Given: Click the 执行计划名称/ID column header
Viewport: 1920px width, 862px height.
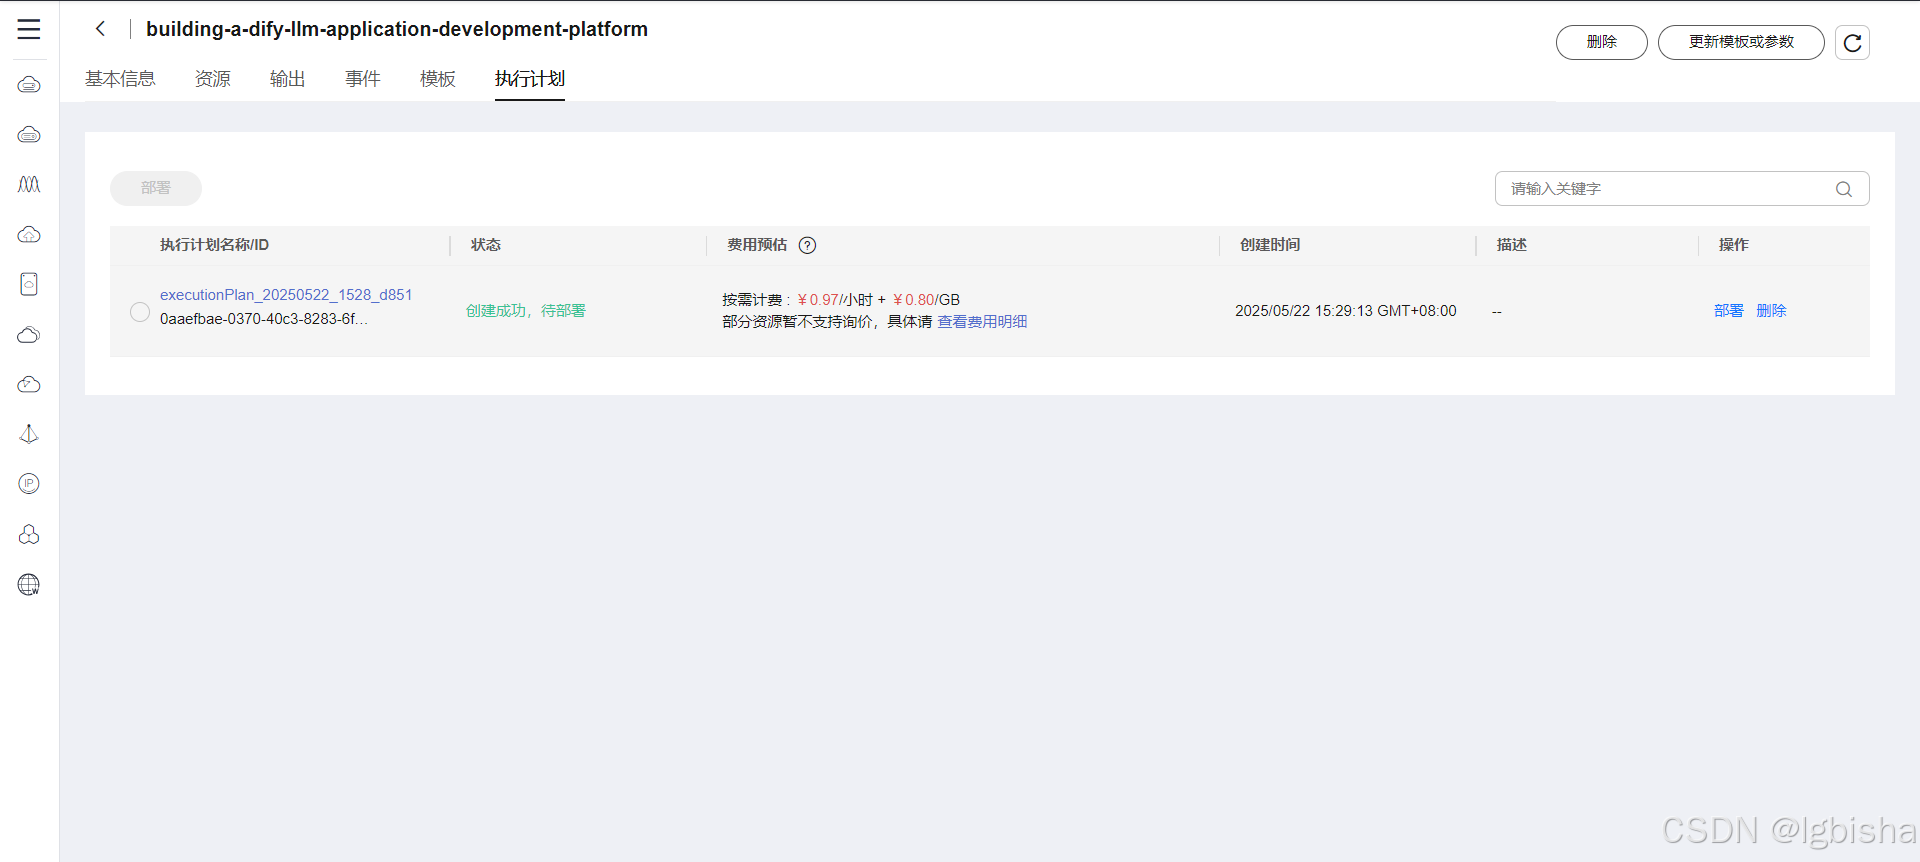Looking at the screenshot, I should pyautogui.click(x=214, y=245).
